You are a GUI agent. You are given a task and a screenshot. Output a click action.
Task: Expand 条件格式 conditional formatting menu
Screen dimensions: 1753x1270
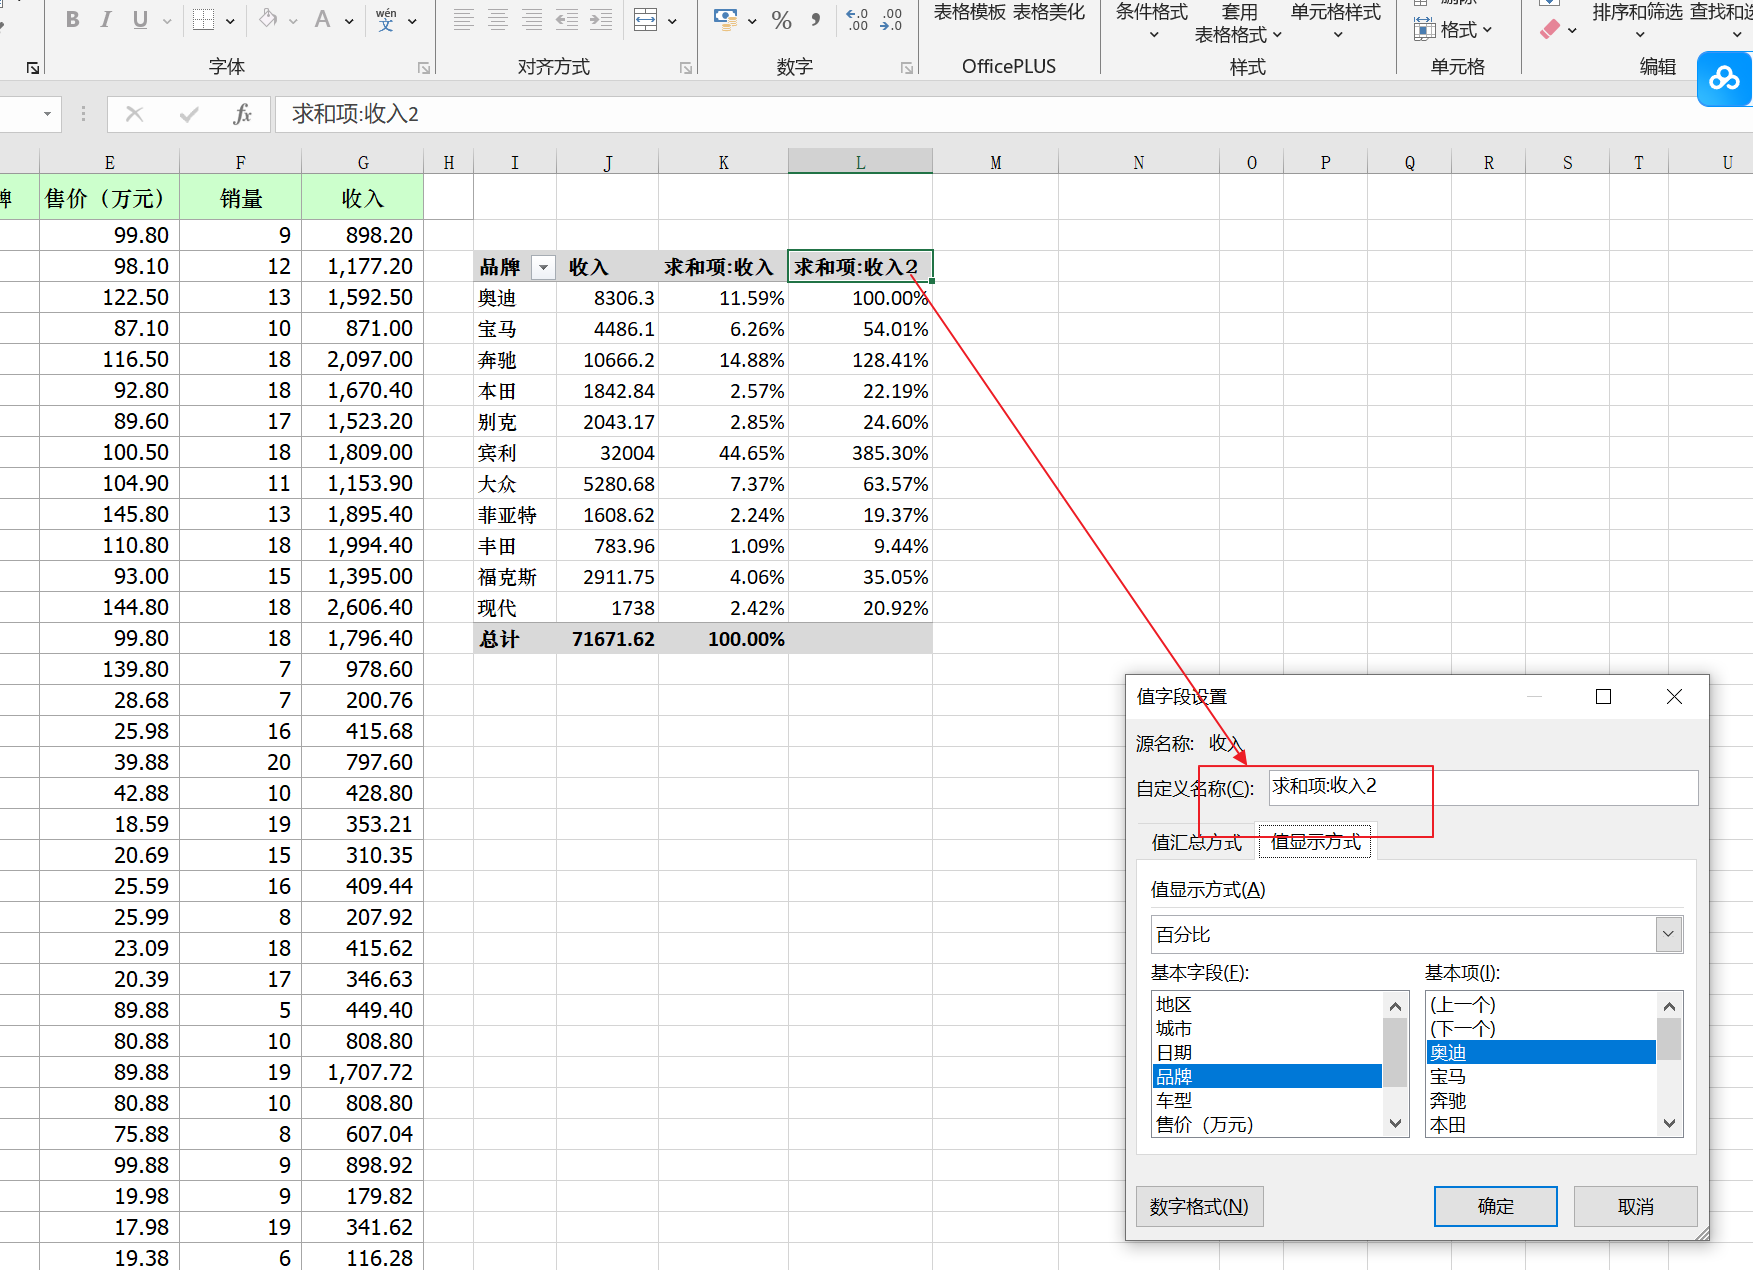[1152, 22]
